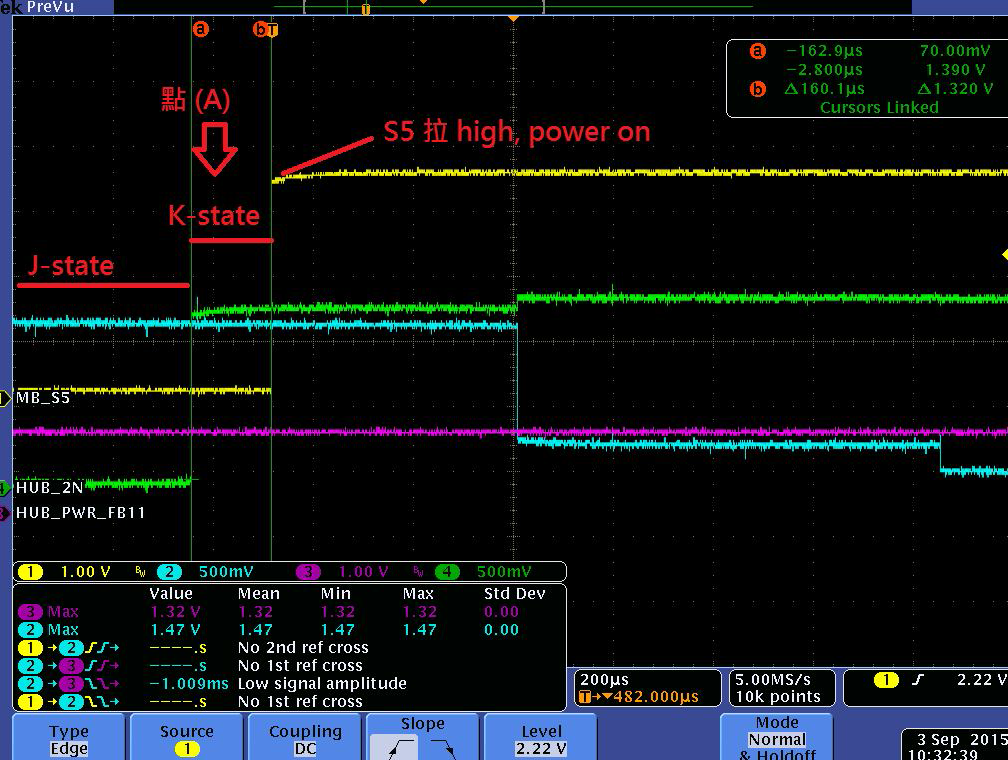Click the -162.9µs cursor a time readout
Screen dimensions: 1008x760
(x=824, y=51)
